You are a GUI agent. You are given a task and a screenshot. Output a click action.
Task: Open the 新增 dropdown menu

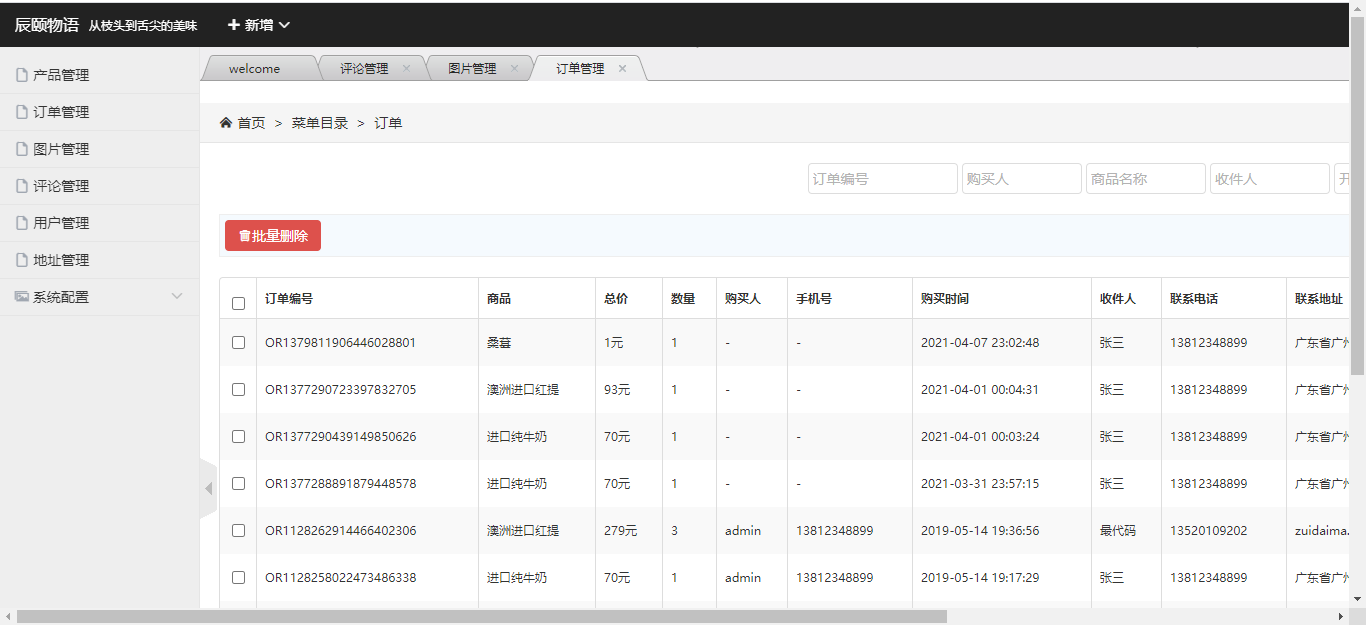click(x=259, y=25)
